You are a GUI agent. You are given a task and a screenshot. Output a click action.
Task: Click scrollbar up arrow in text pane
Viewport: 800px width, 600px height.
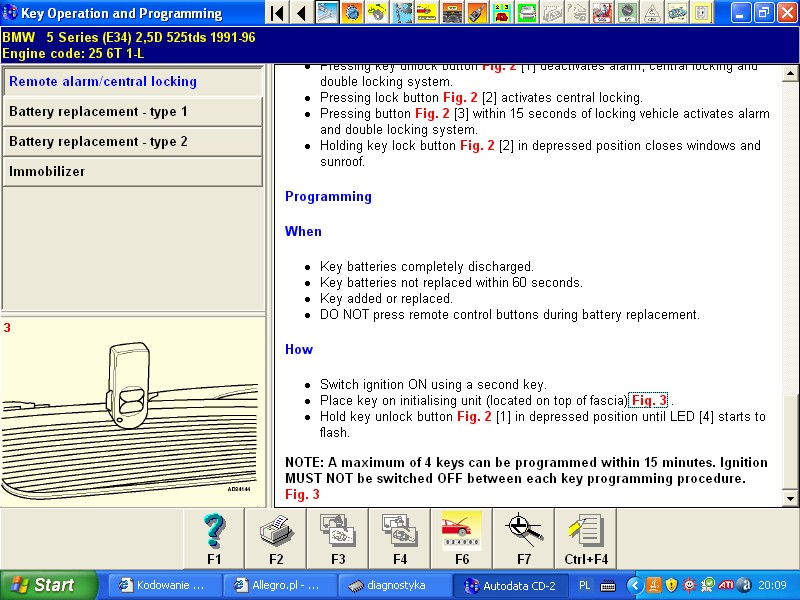tap(790, 73)
